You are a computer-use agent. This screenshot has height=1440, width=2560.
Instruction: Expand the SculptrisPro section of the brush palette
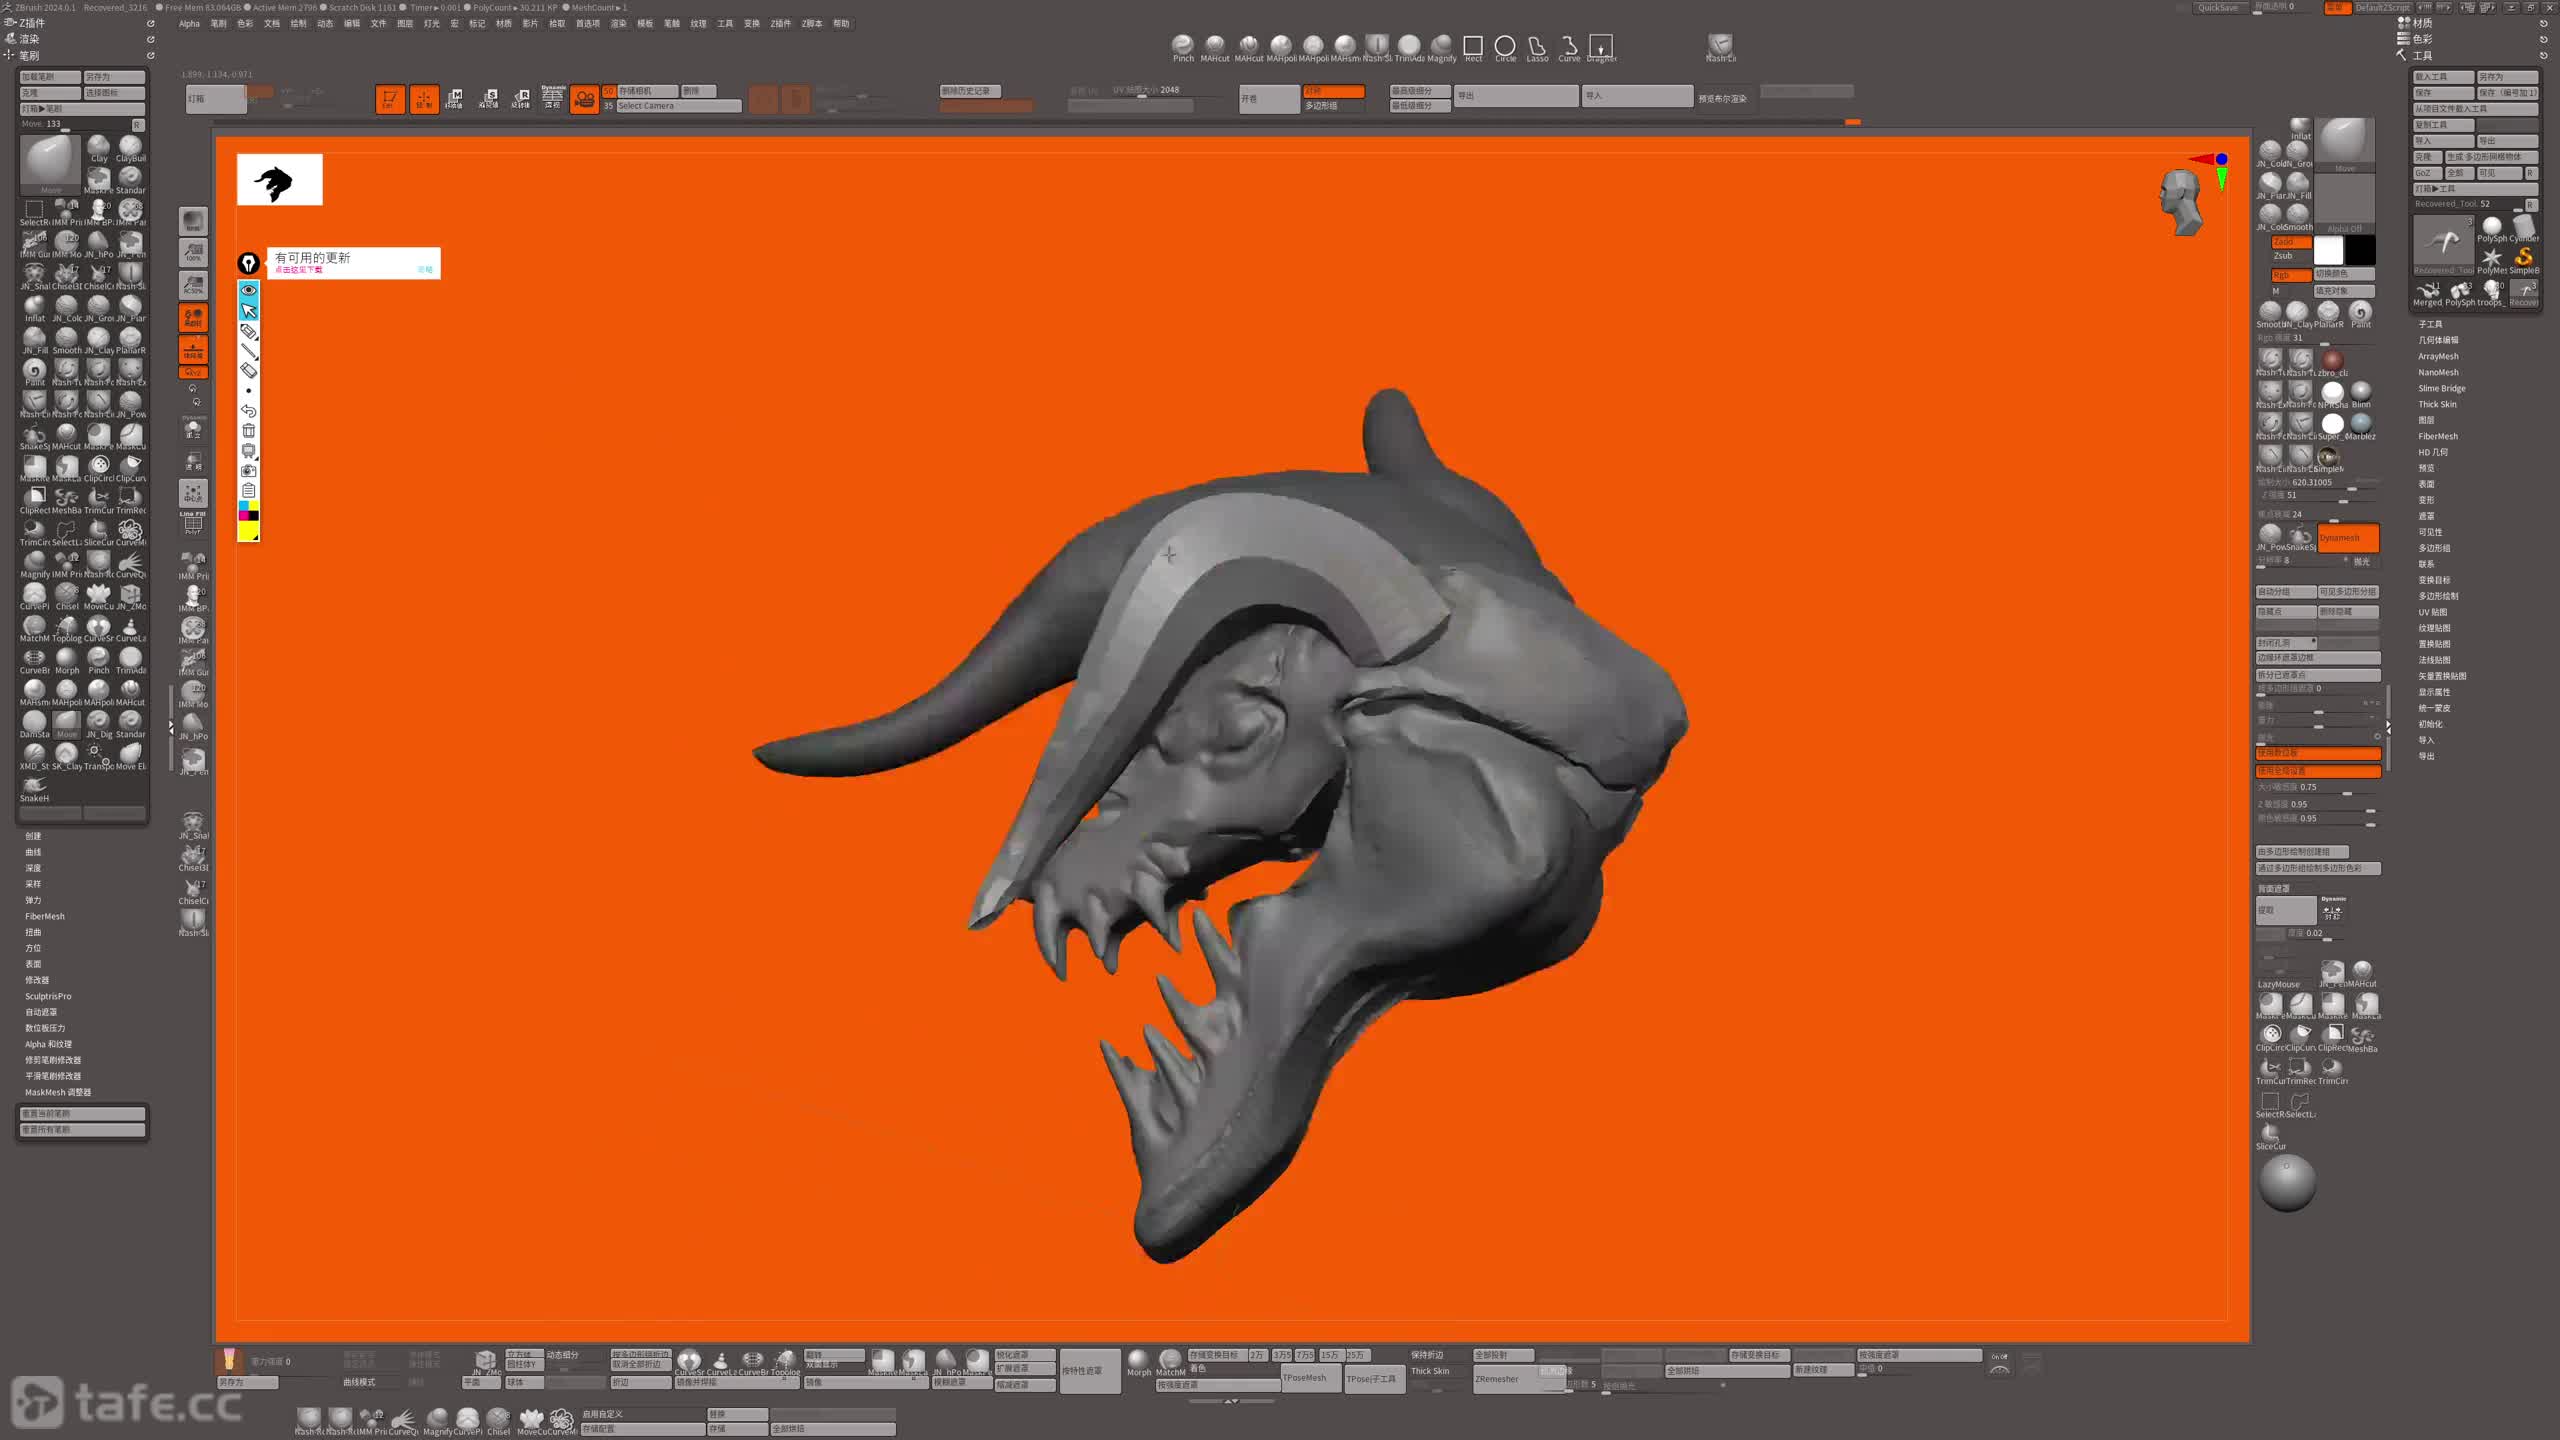tap(48, 996)
